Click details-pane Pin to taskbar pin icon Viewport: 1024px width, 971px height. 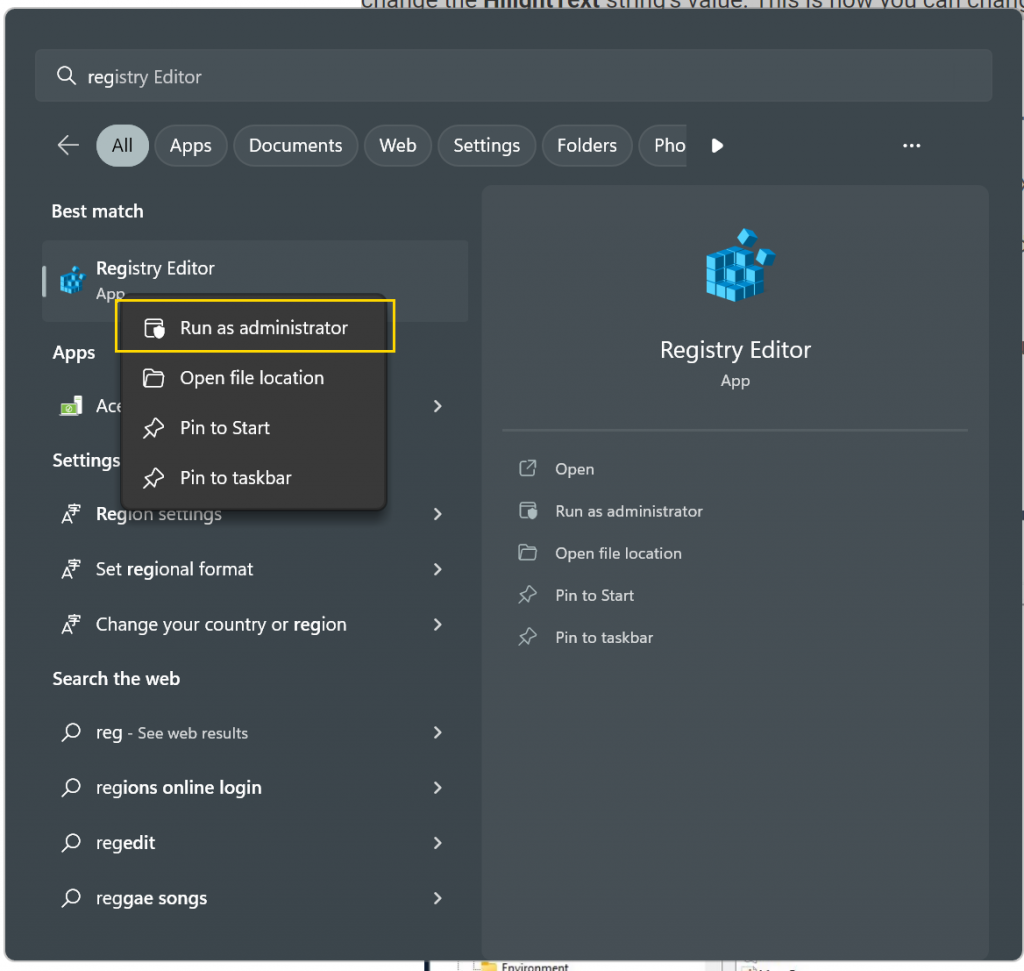528,637
